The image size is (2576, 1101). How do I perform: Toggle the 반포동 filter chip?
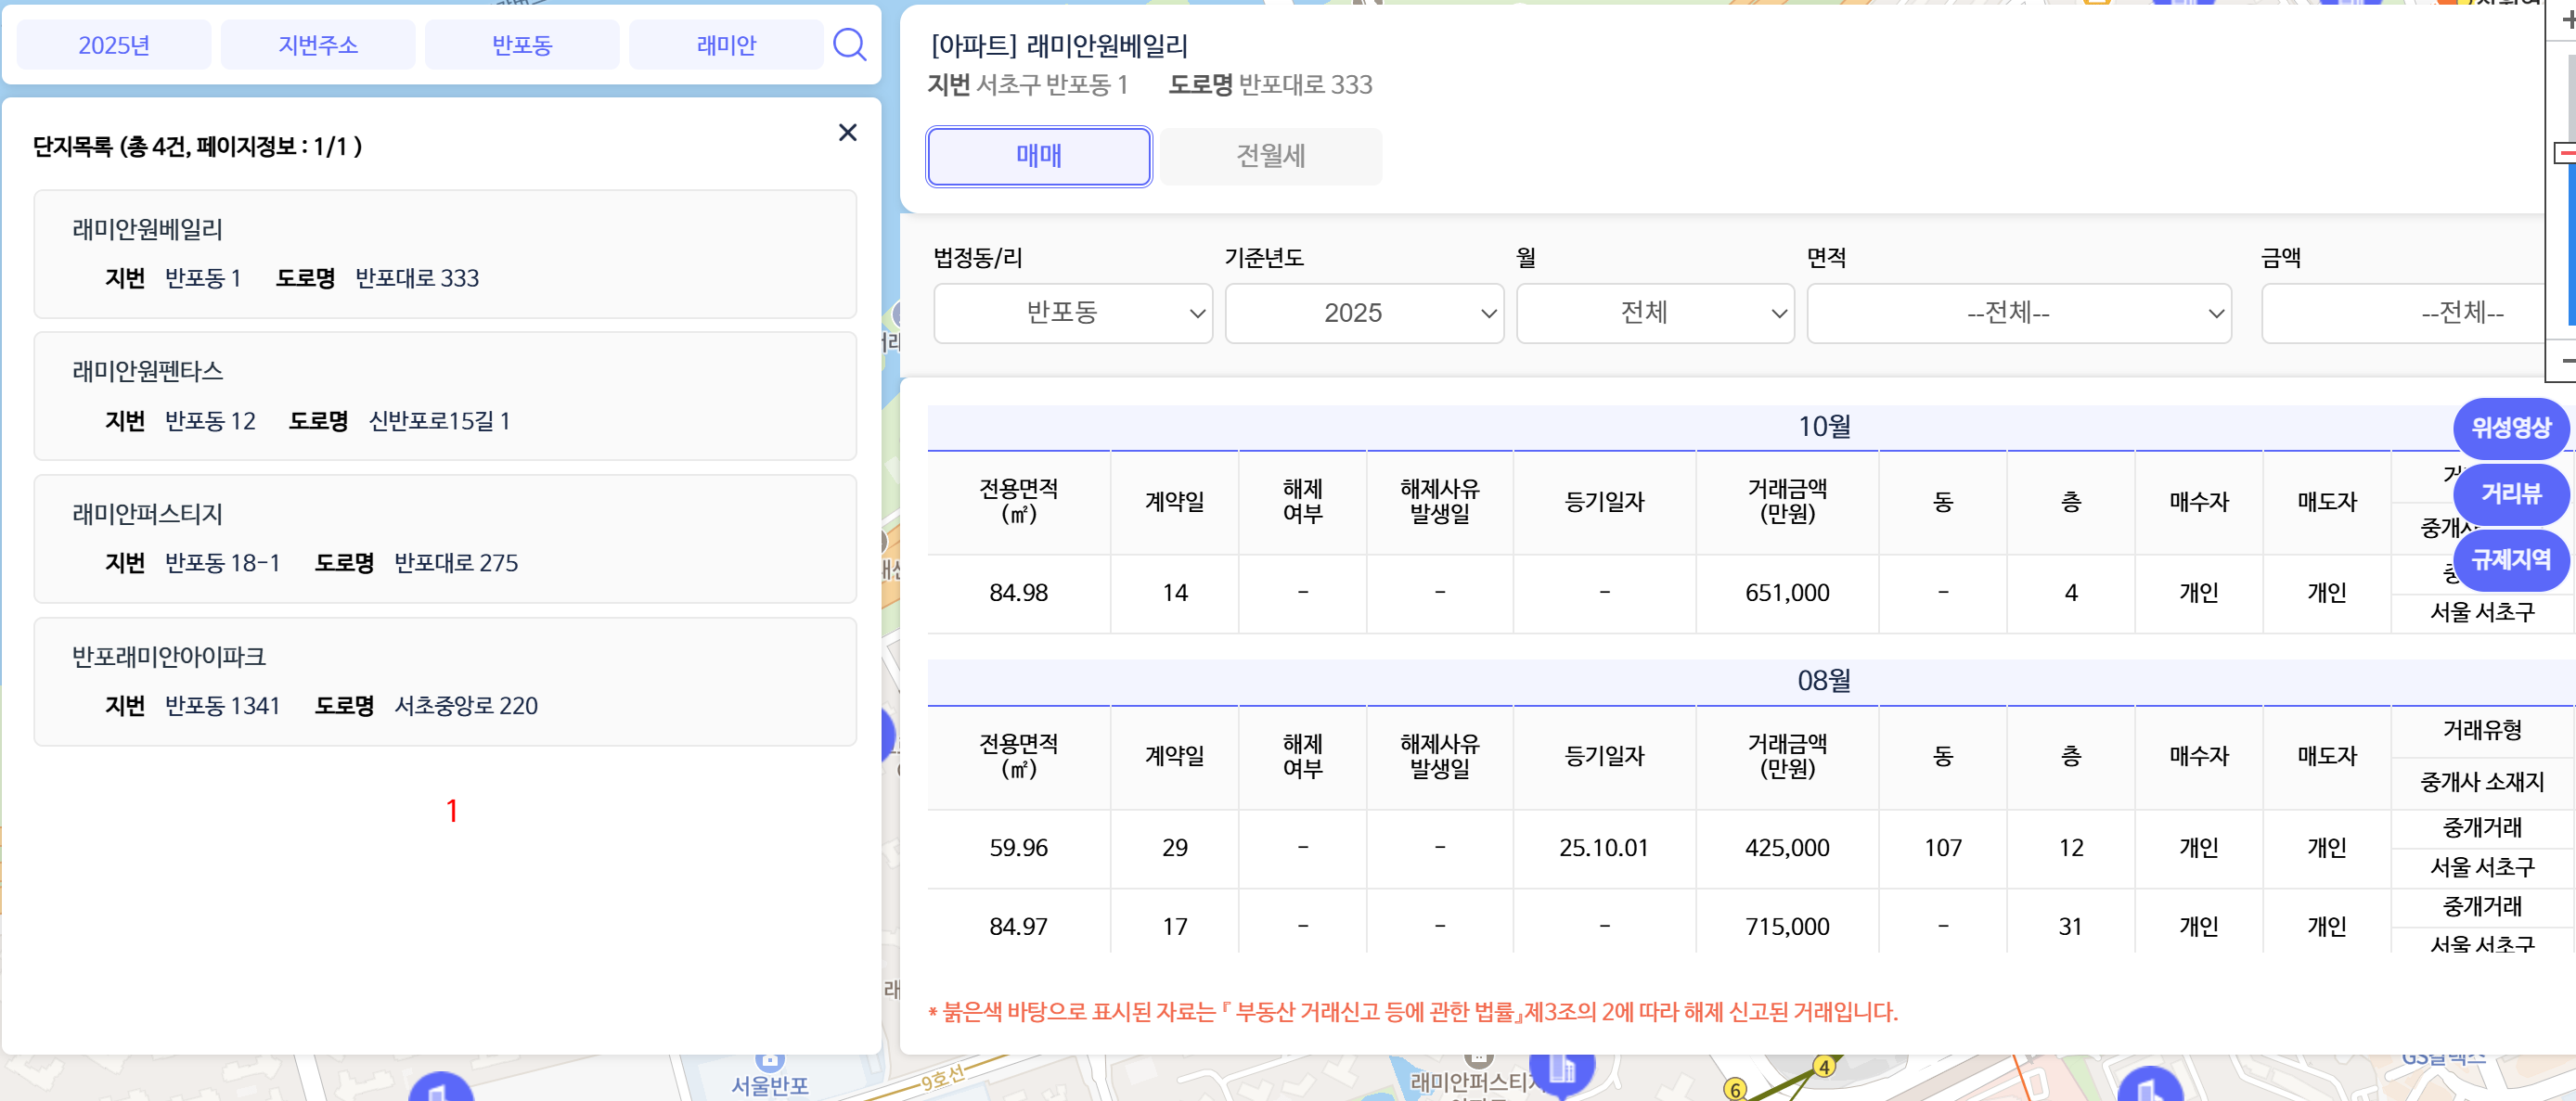tap(521, 44)
